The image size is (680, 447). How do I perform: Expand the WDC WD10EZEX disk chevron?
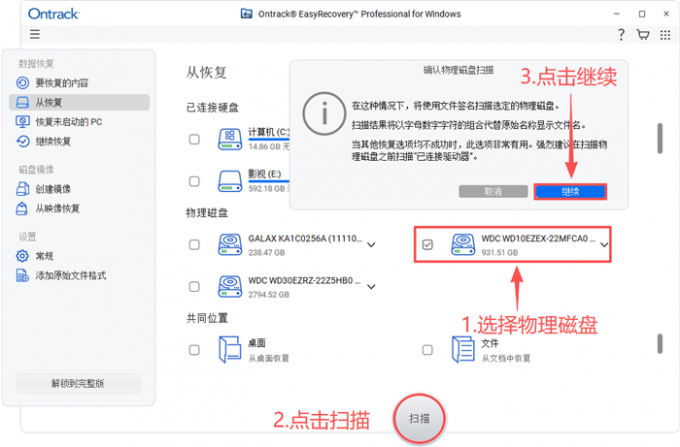pos(604,245)
